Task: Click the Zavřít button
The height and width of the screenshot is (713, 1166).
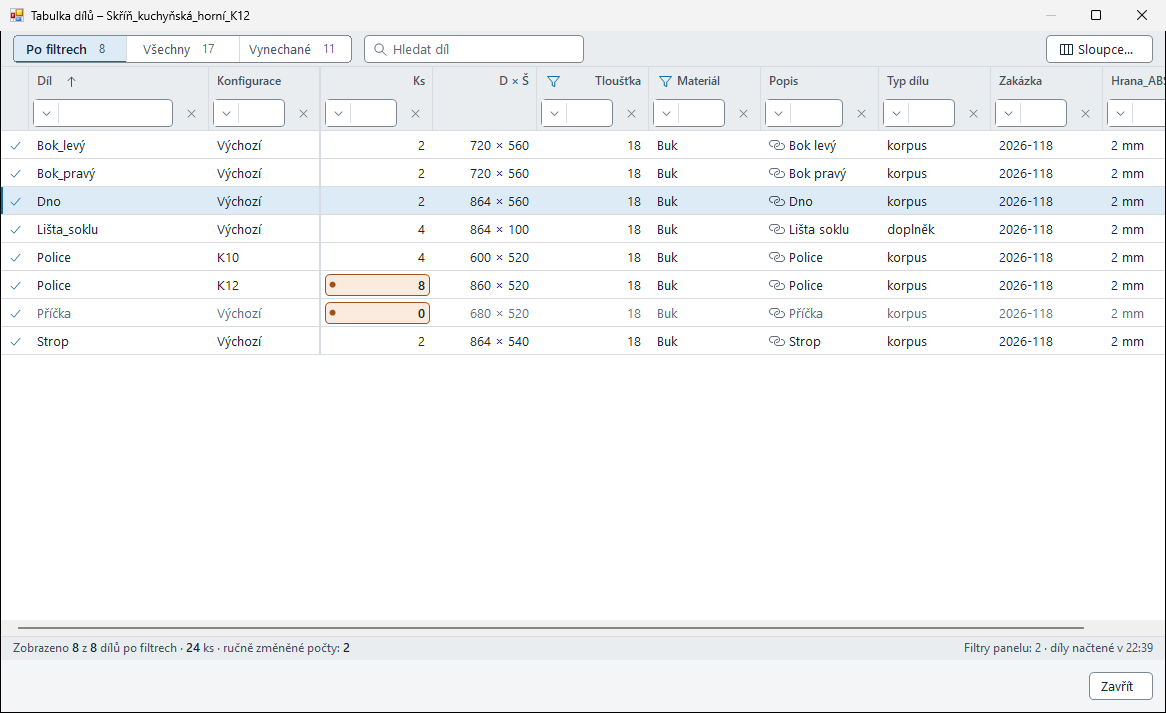Action: [1121, 686]
